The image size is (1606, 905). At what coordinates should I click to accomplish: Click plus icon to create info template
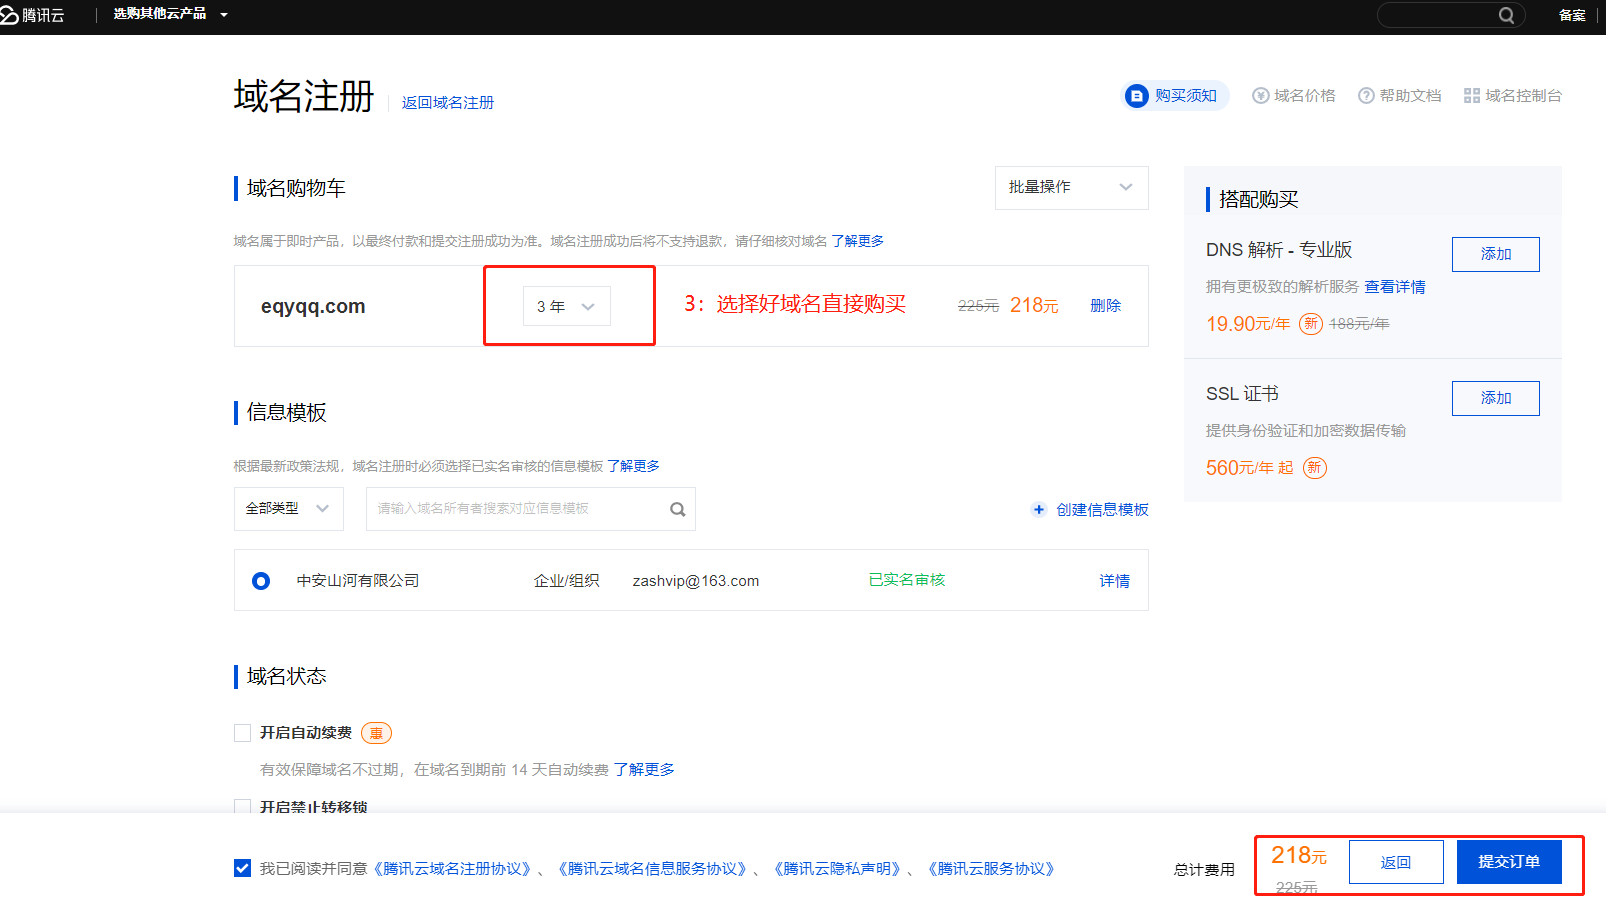point(1039,510)
